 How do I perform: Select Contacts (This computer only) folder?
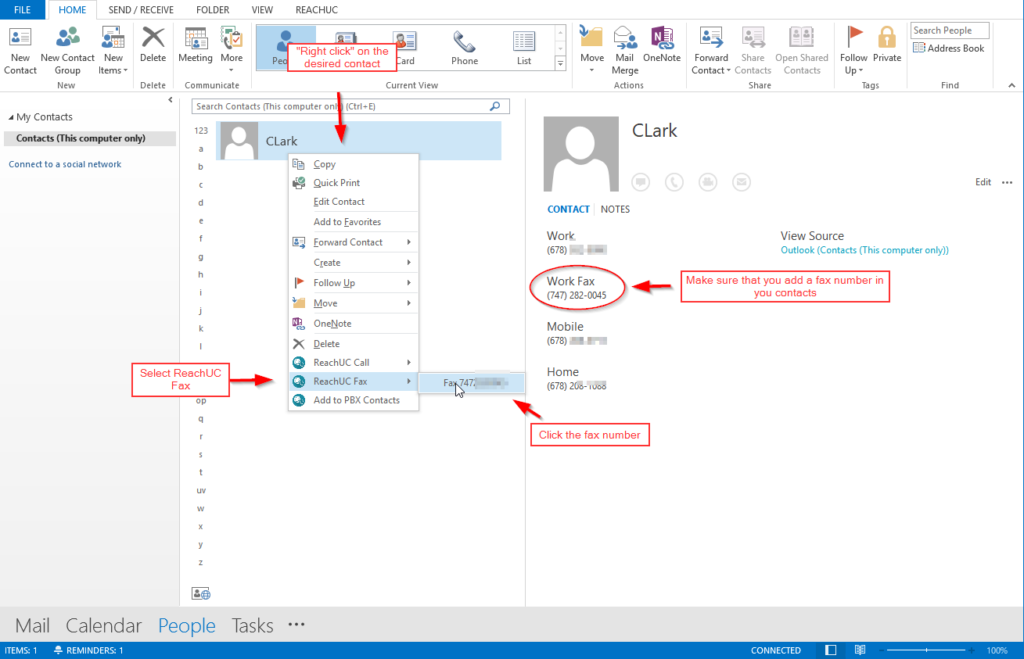tap(89, 138)
